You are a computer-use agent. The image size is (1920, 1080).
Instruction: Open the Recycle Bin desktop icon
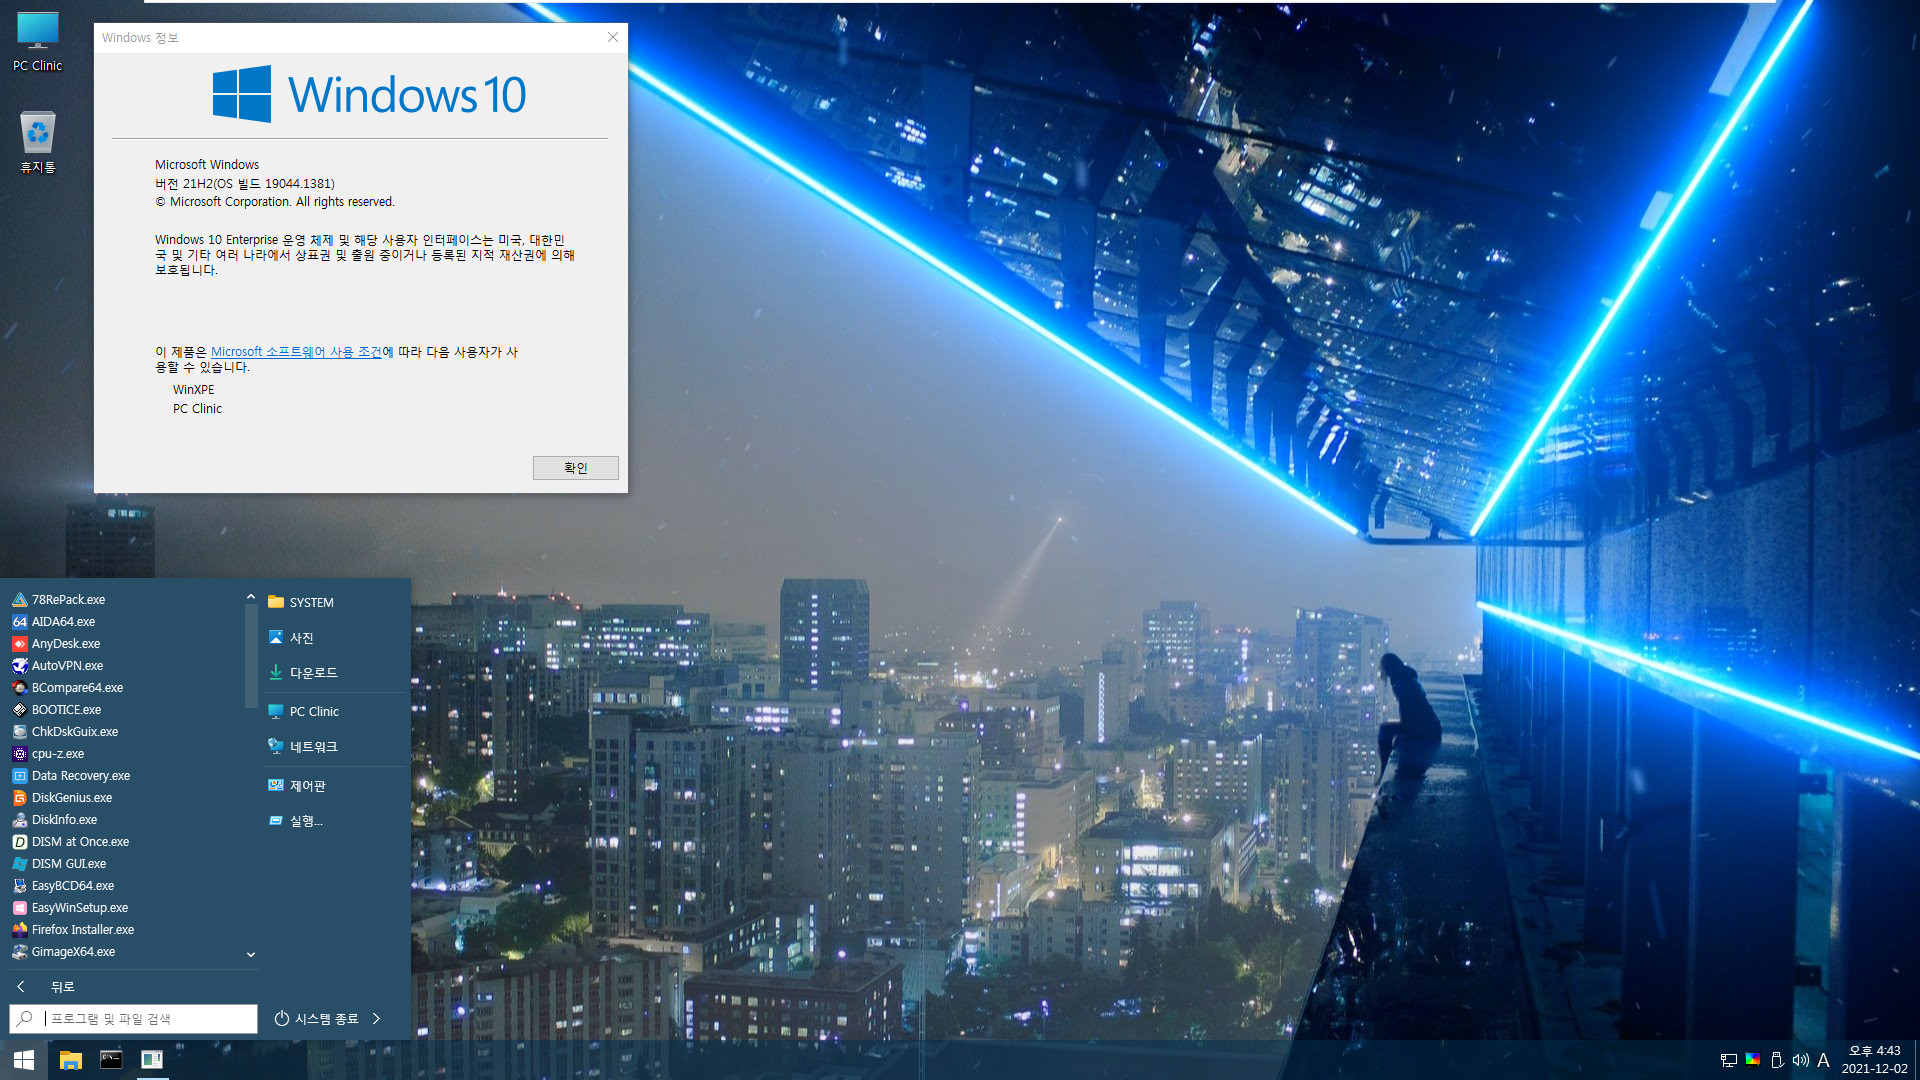point(37,142)
